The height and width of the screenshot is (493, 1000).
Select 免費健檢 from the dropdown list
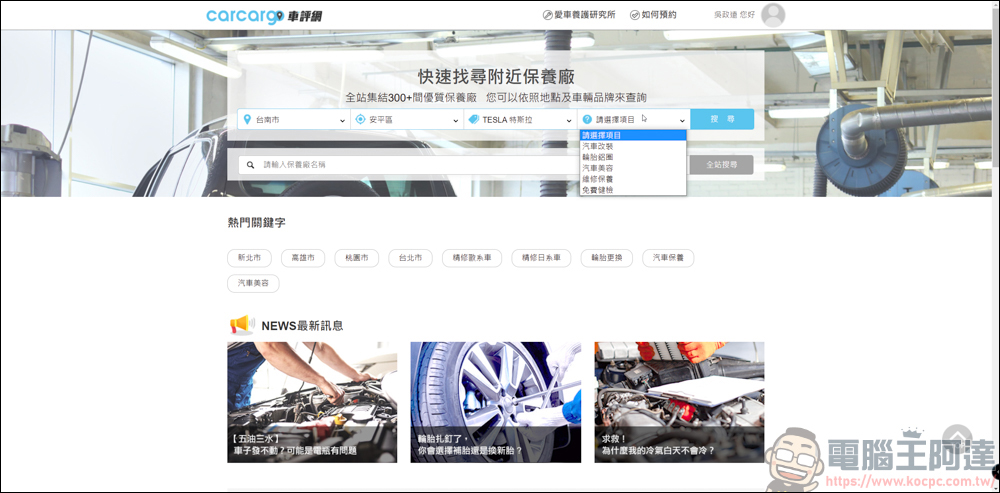pos(633,189)
